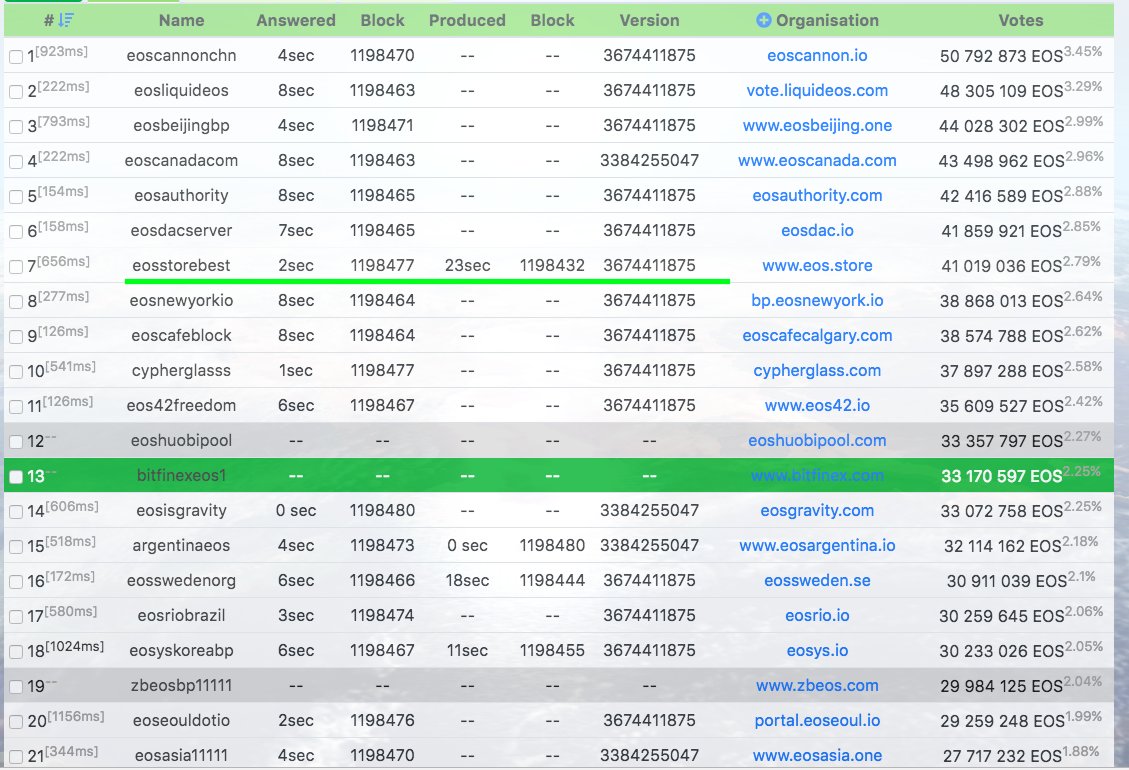Check the box for row 13 bitfinexeos1
1129x770 pixels.
pyautogui.click(x=16, y=477)
